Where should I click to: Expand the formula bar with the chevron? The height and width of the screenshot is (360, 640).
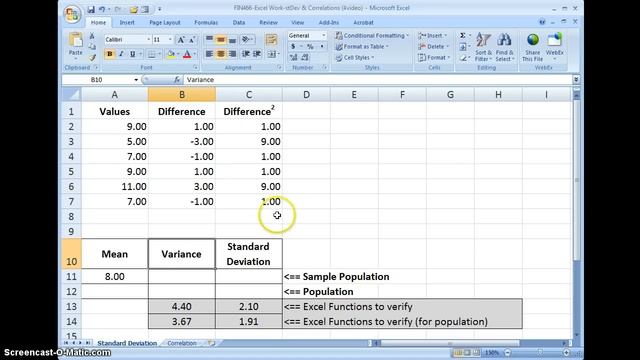pyautogui.click(x=576, y=80)
